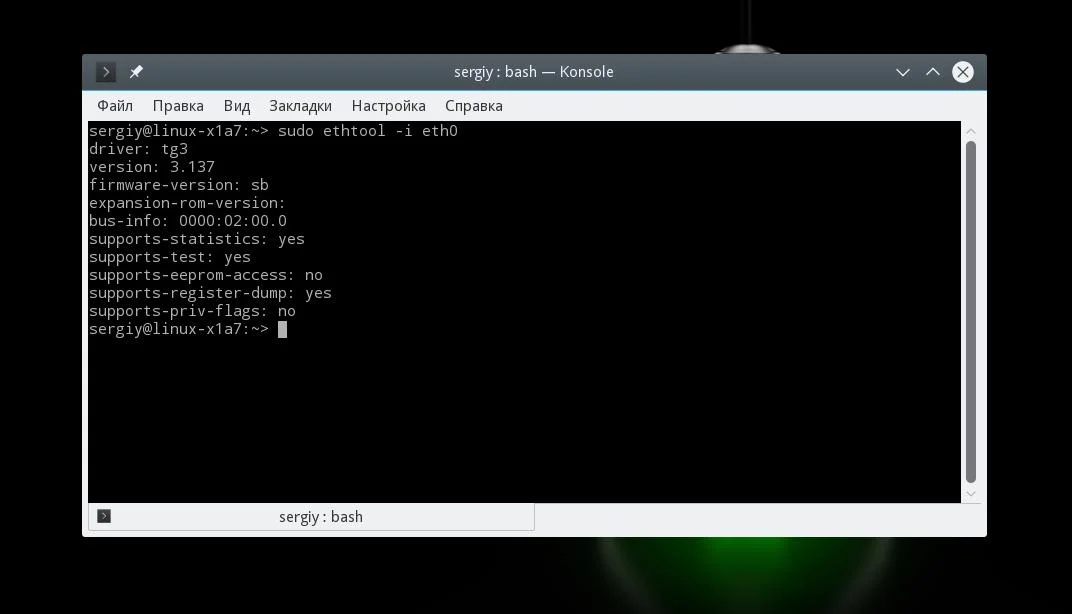Toggle the pin window on all desktops icon
The height and width of the screenshot is (614, 1072).
pos(136,72)
